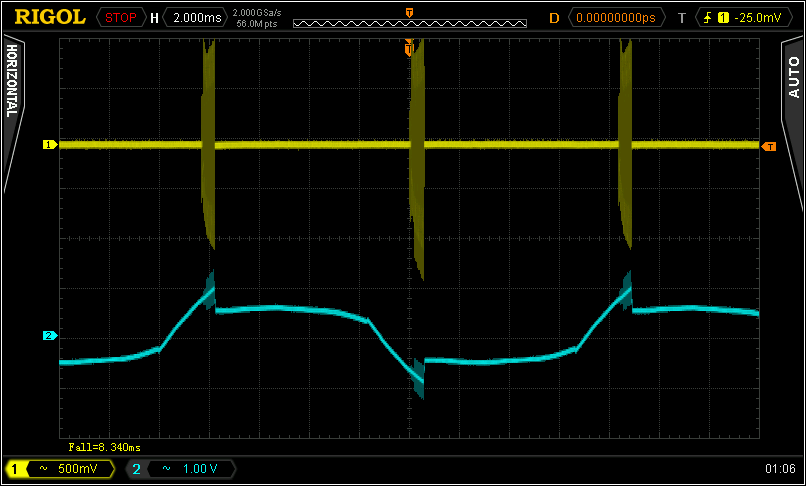Click the orange trigger level marker on right edge
806x486 pixels.
pyautogui.click(x=769, y=147)
